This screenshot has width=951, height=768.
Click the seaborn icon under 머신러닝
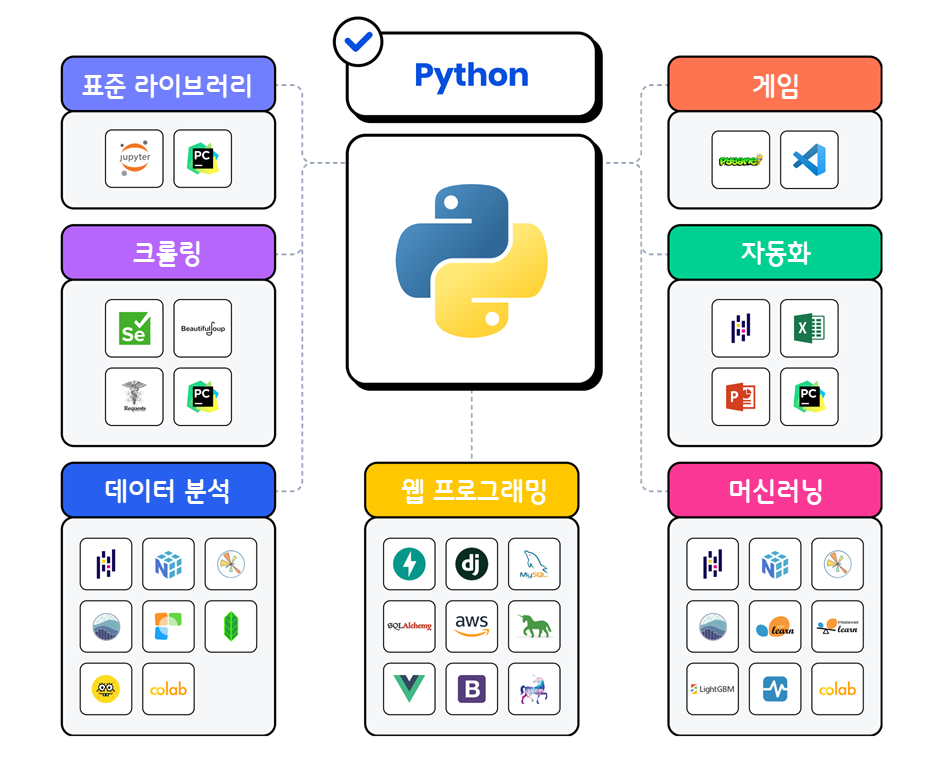[x=713, y=627]
